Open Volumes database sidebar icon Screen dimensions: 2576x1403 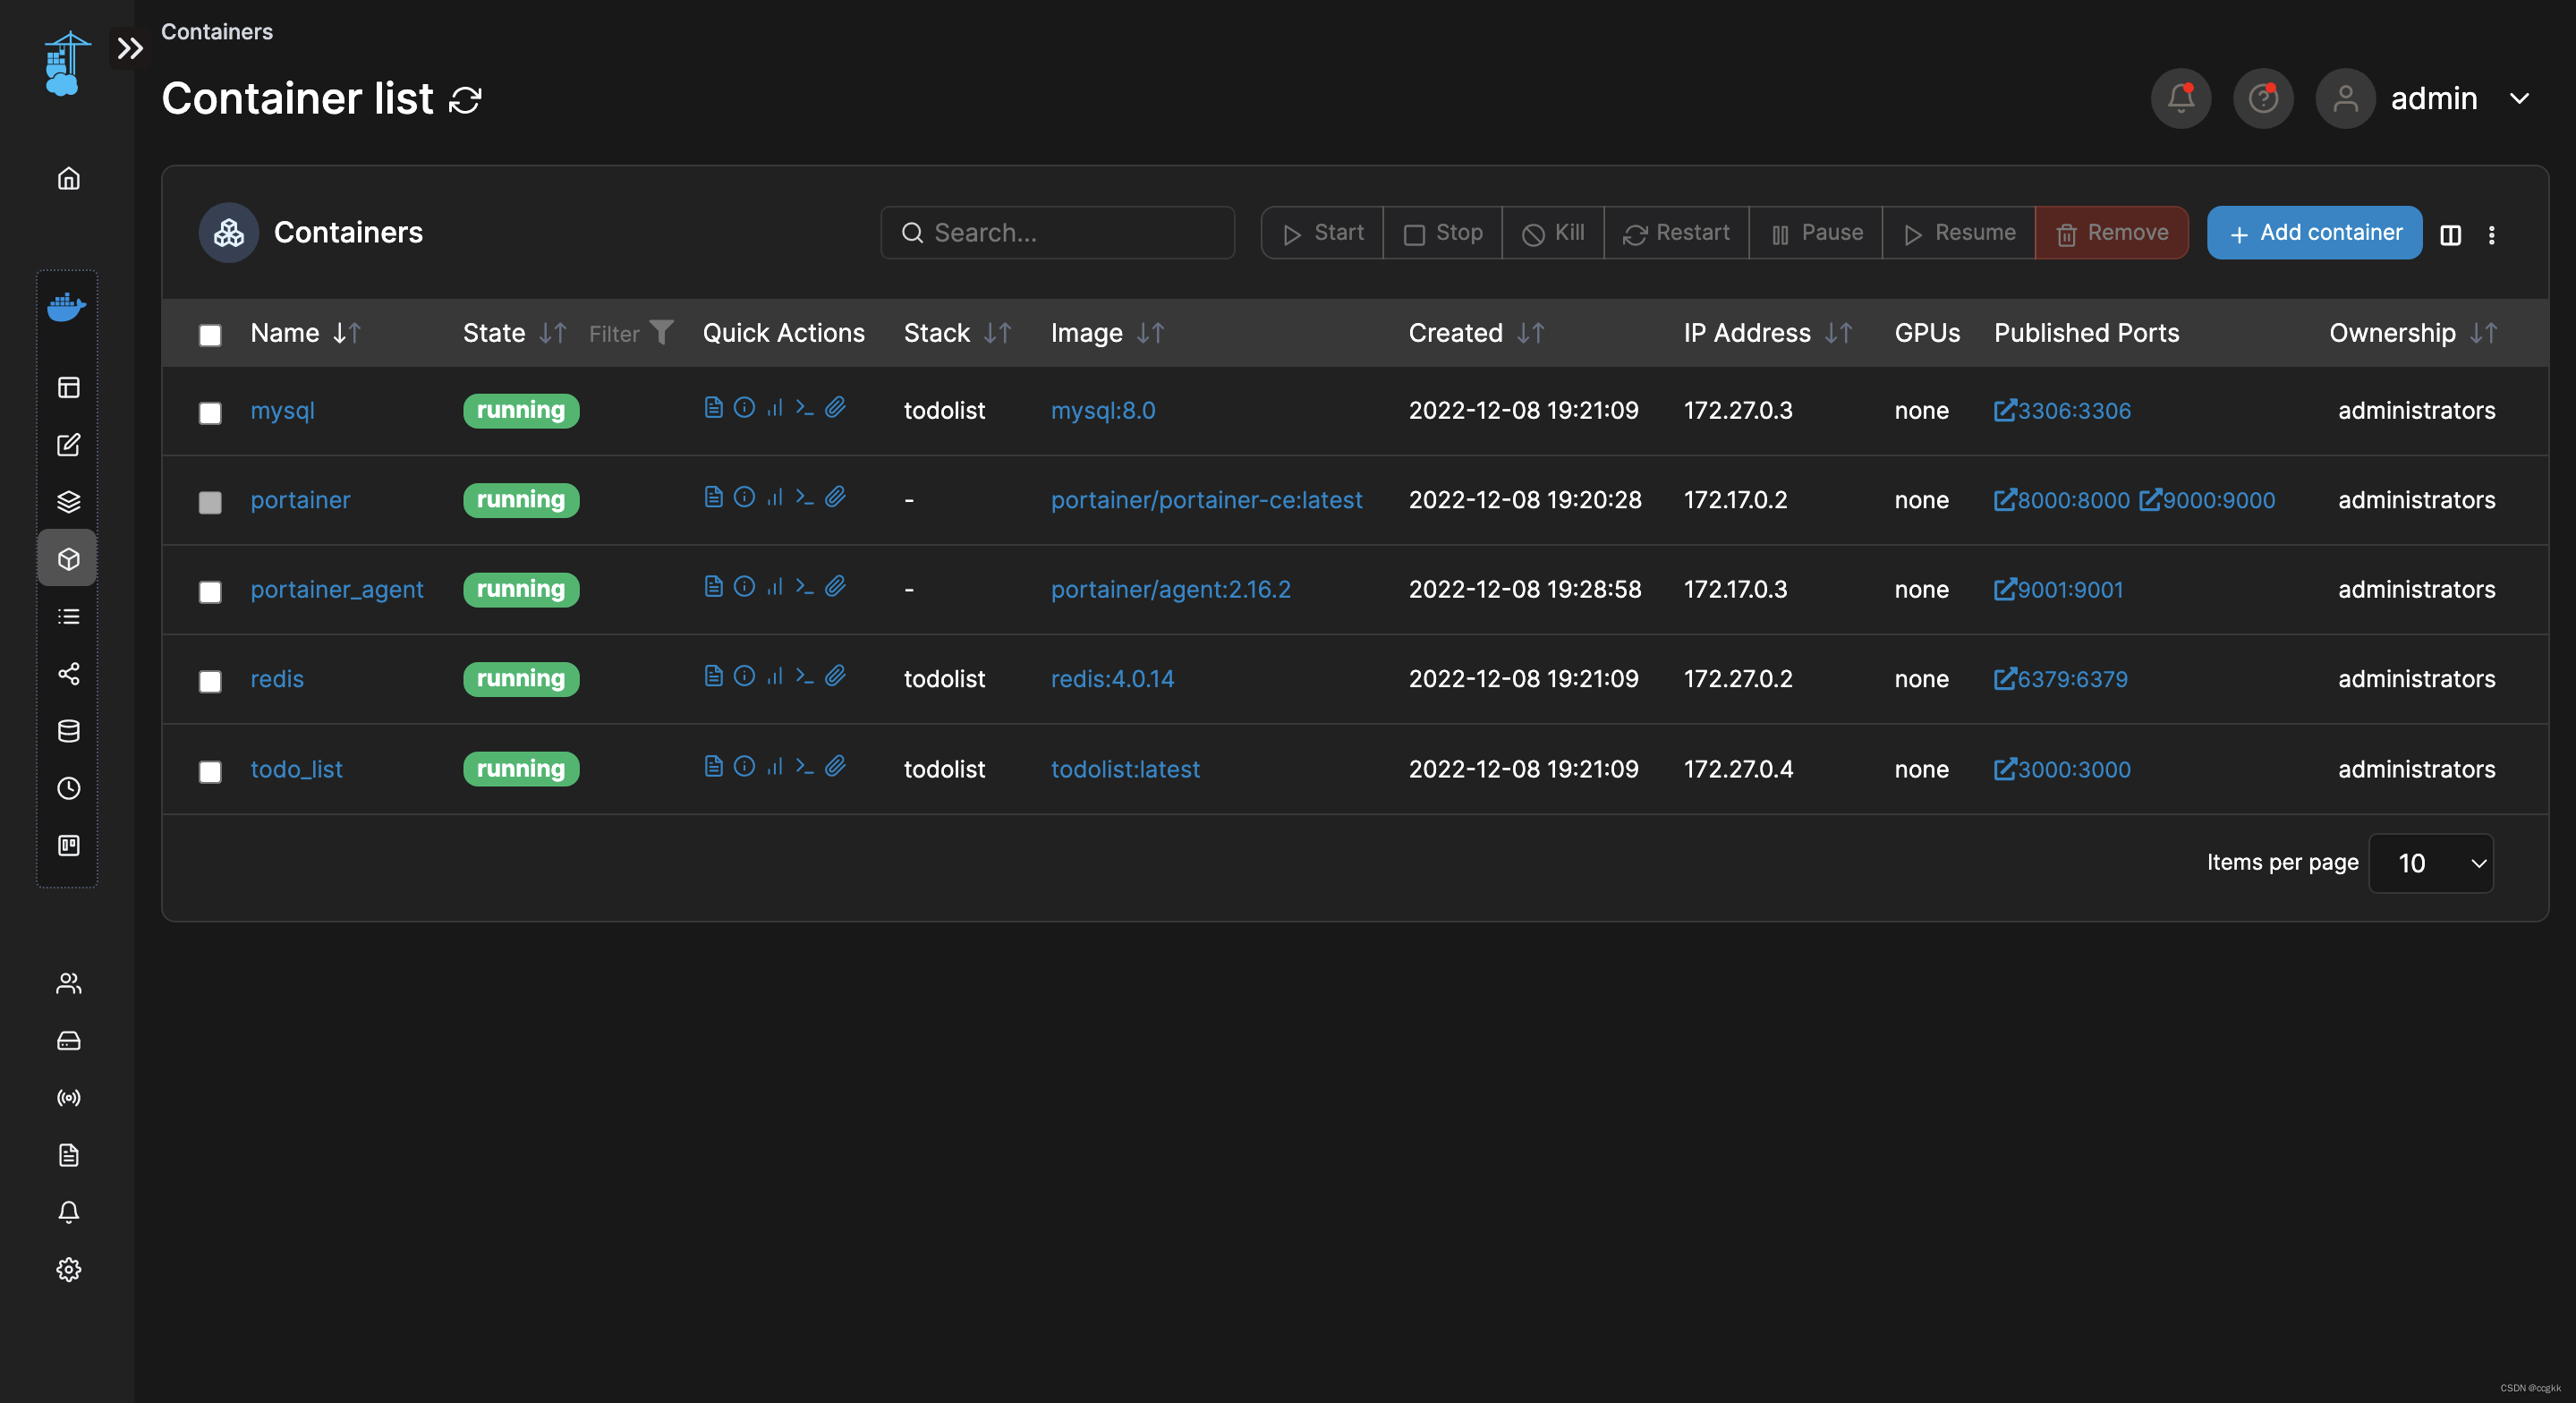click(68, 731)
